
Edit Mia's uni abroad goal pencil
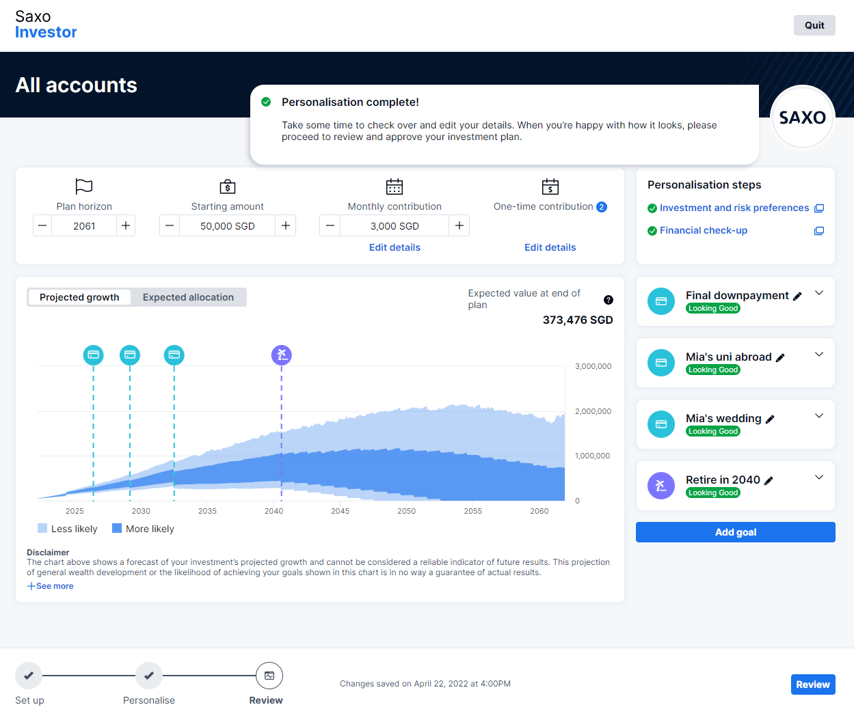pos(780,358)
